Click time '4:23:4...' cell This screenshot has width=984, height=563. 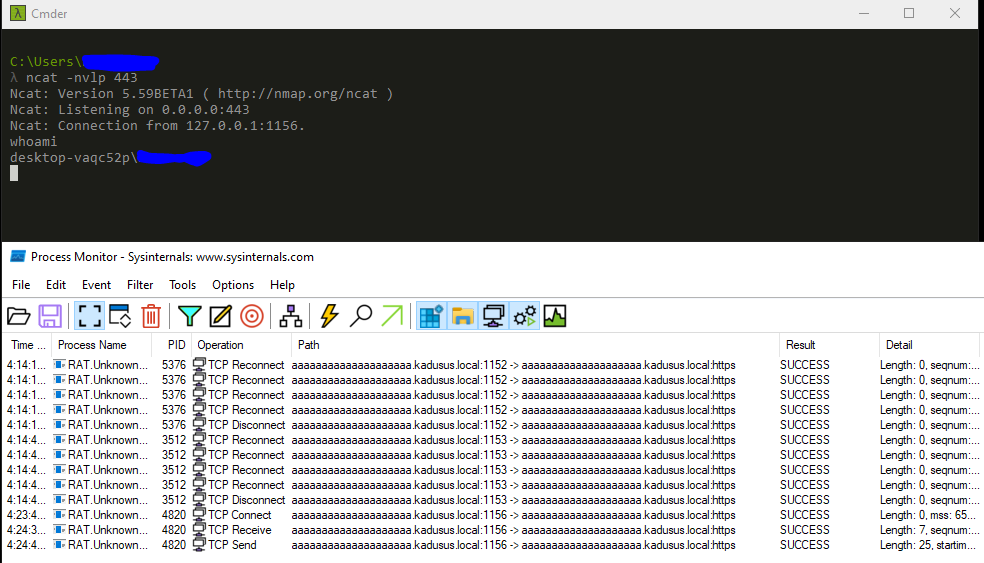26,515
